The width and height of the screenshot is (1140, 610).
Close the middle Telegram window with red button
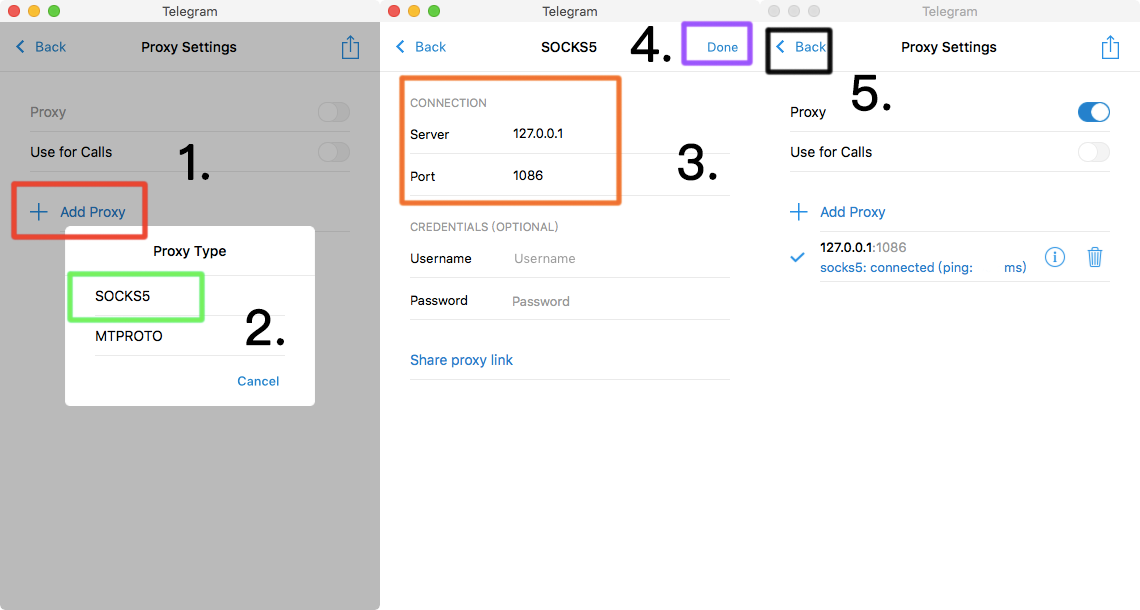click(x=394, y=11)
